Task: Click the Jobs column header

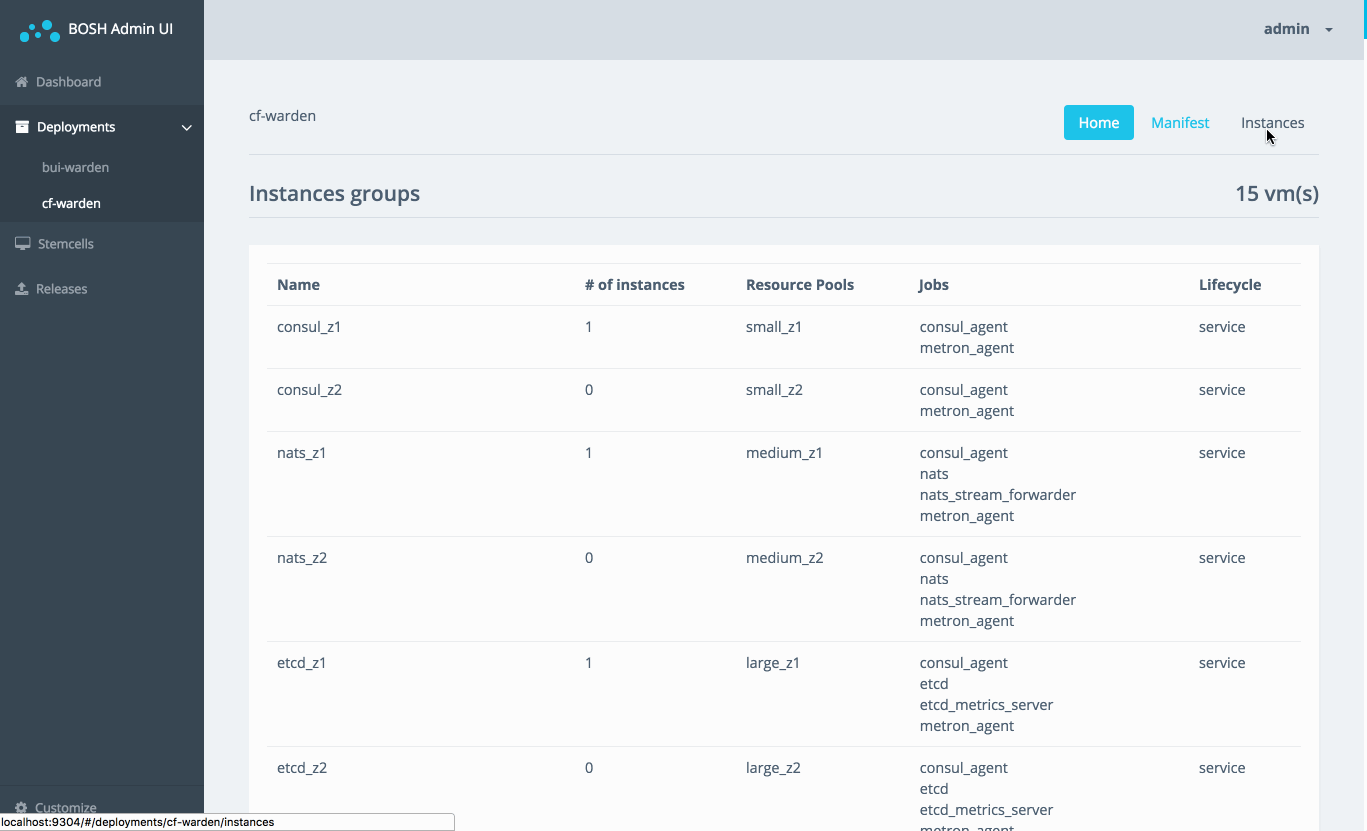Action: coord(934,285)
